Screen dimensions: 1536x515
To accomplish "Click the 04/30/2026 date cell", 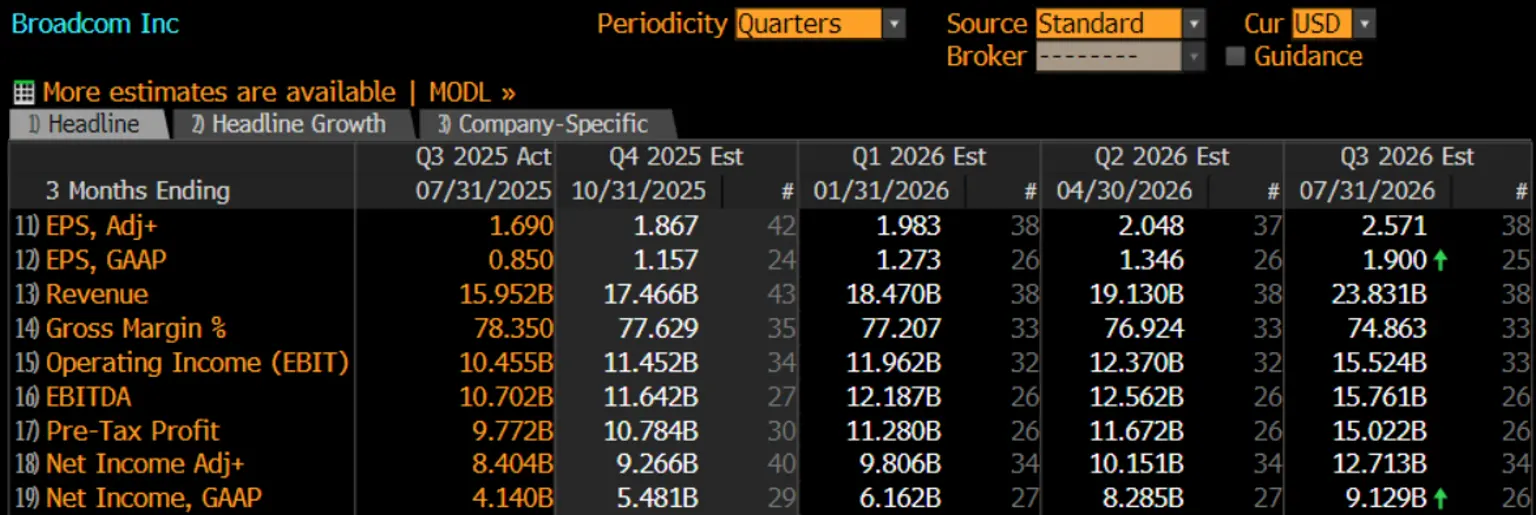I will point(1124,190).
